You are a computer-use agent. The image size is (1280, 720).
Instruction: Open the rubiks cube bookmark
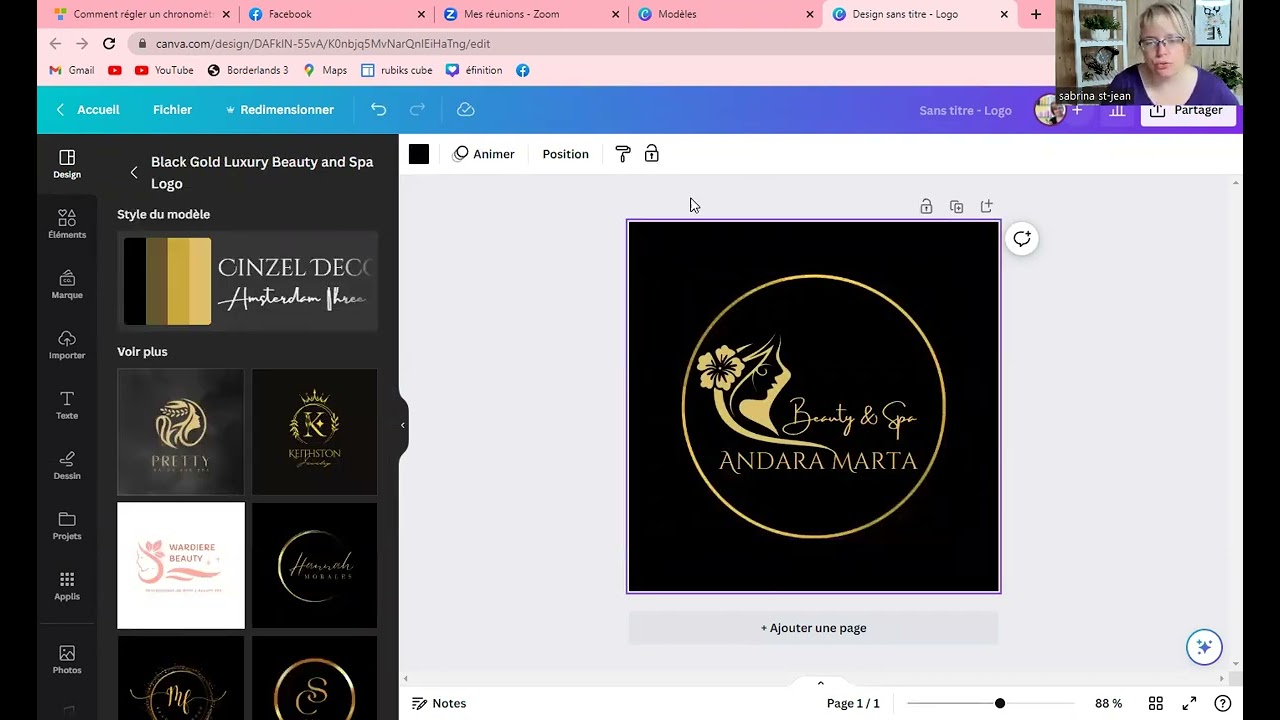397,70
